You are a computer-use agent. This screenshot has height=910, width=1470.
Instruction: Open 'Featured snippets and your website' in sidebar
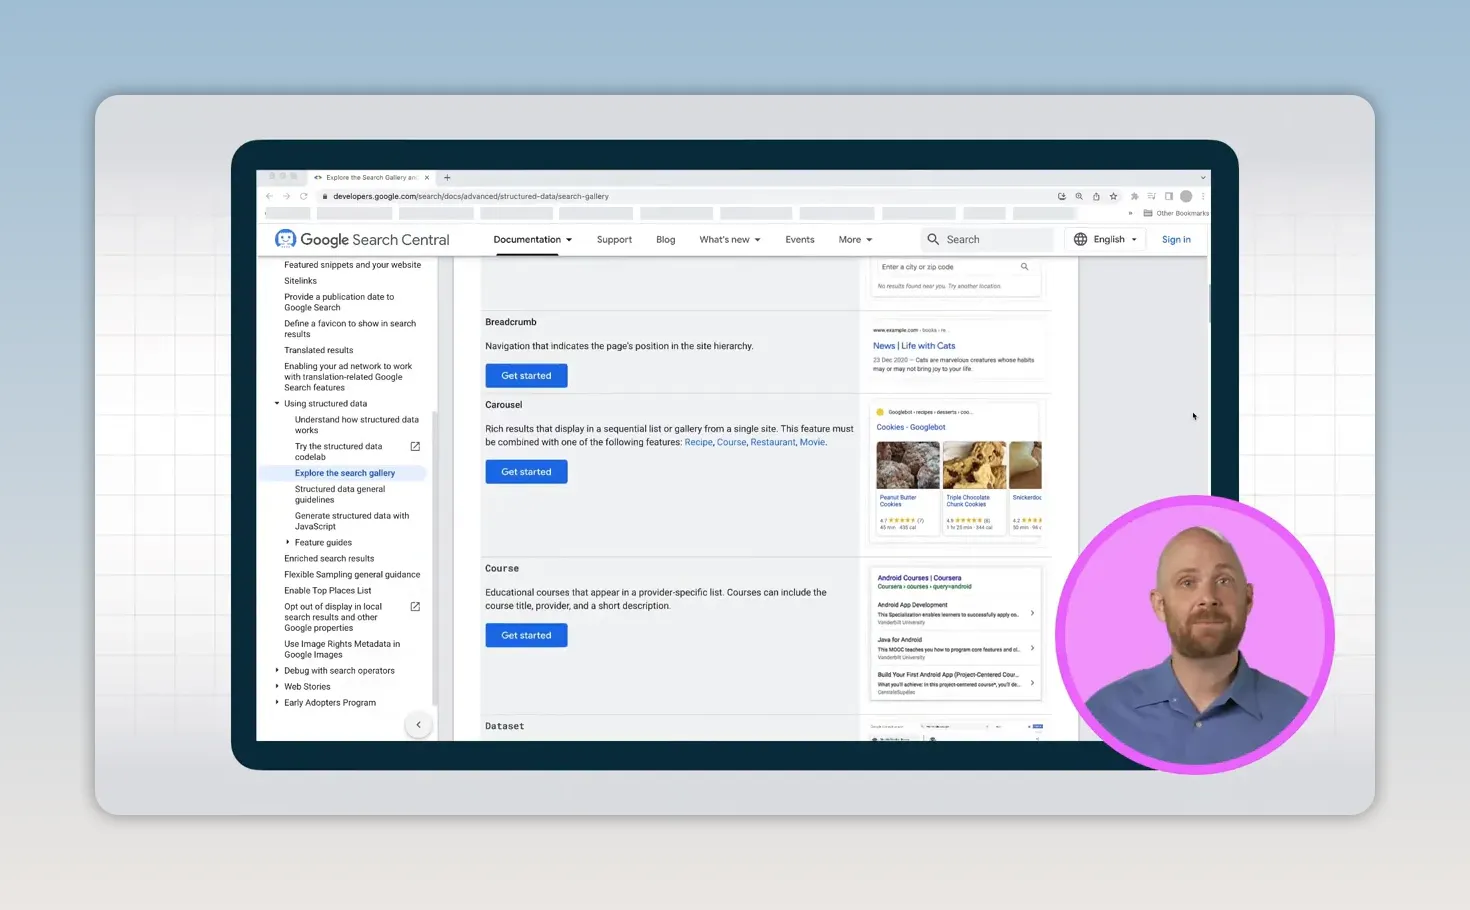[352, 265]
